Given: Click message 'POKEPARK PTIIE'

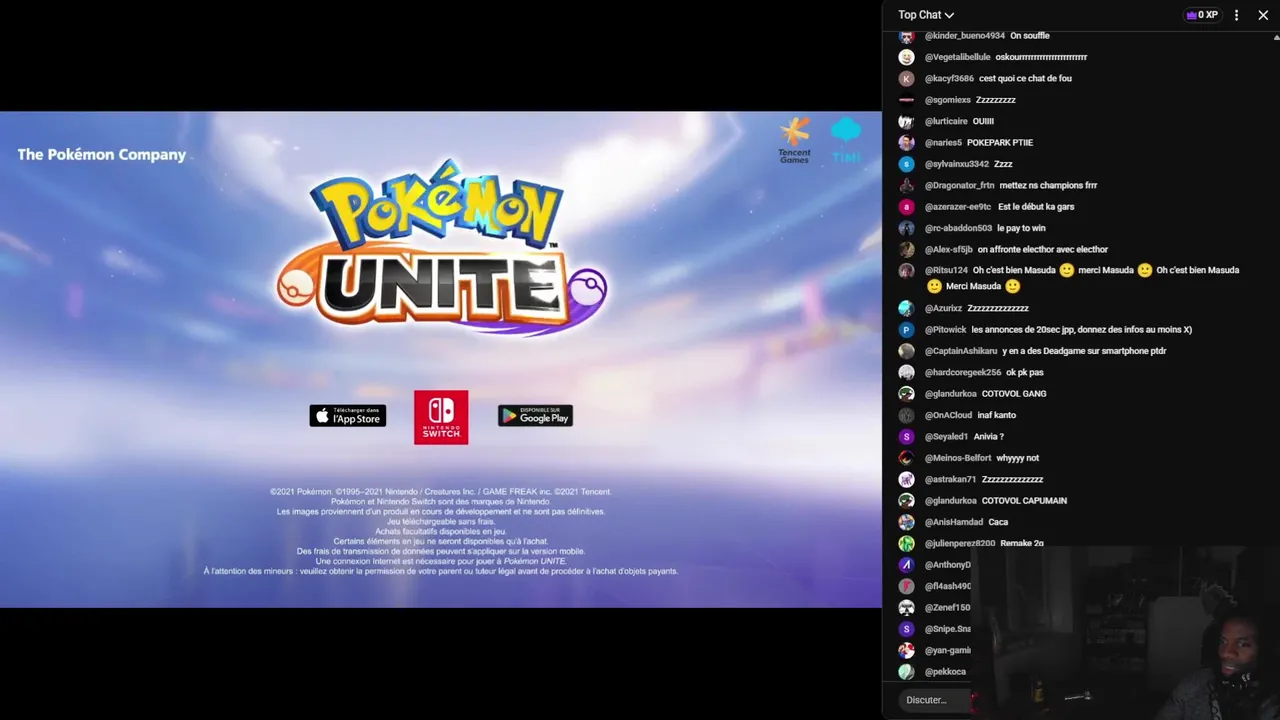Looking at the screenshot, I should [x=1000, y=143].
